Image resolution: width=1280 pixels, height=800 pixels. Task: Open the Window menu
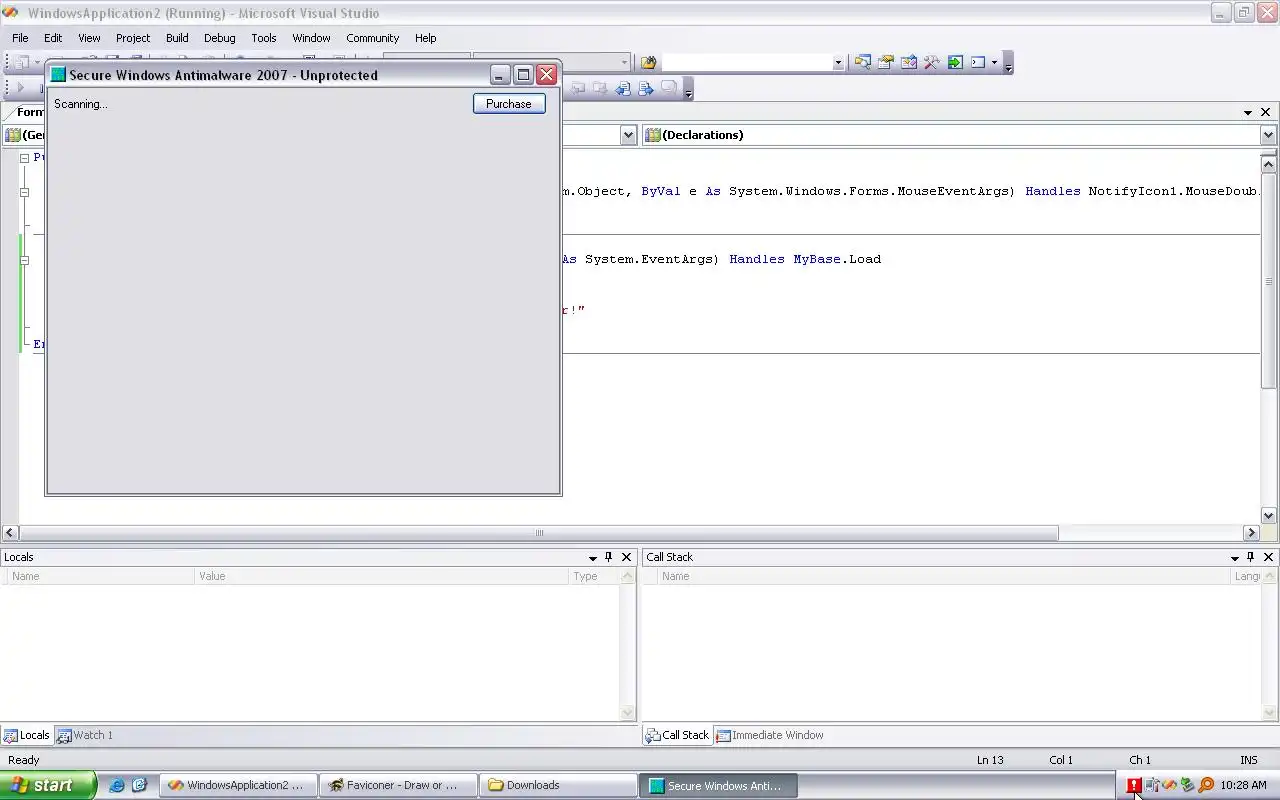pyautogui.click(x=311, y=38)
